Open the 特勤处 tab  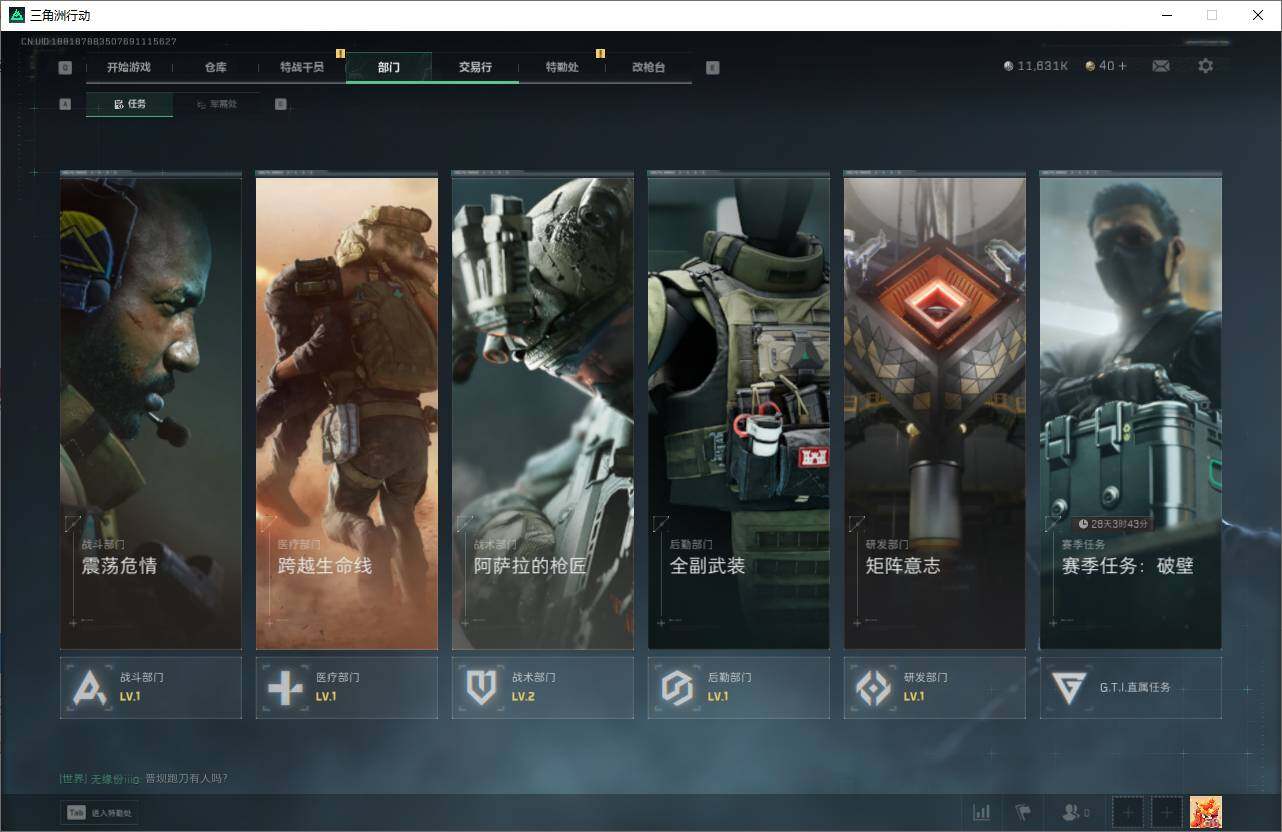pos(562,67)
